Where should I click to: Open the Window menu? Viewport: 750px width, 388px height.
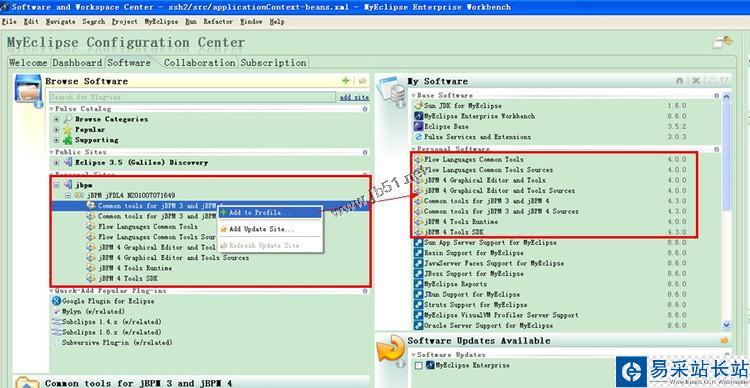coord(251,22)
